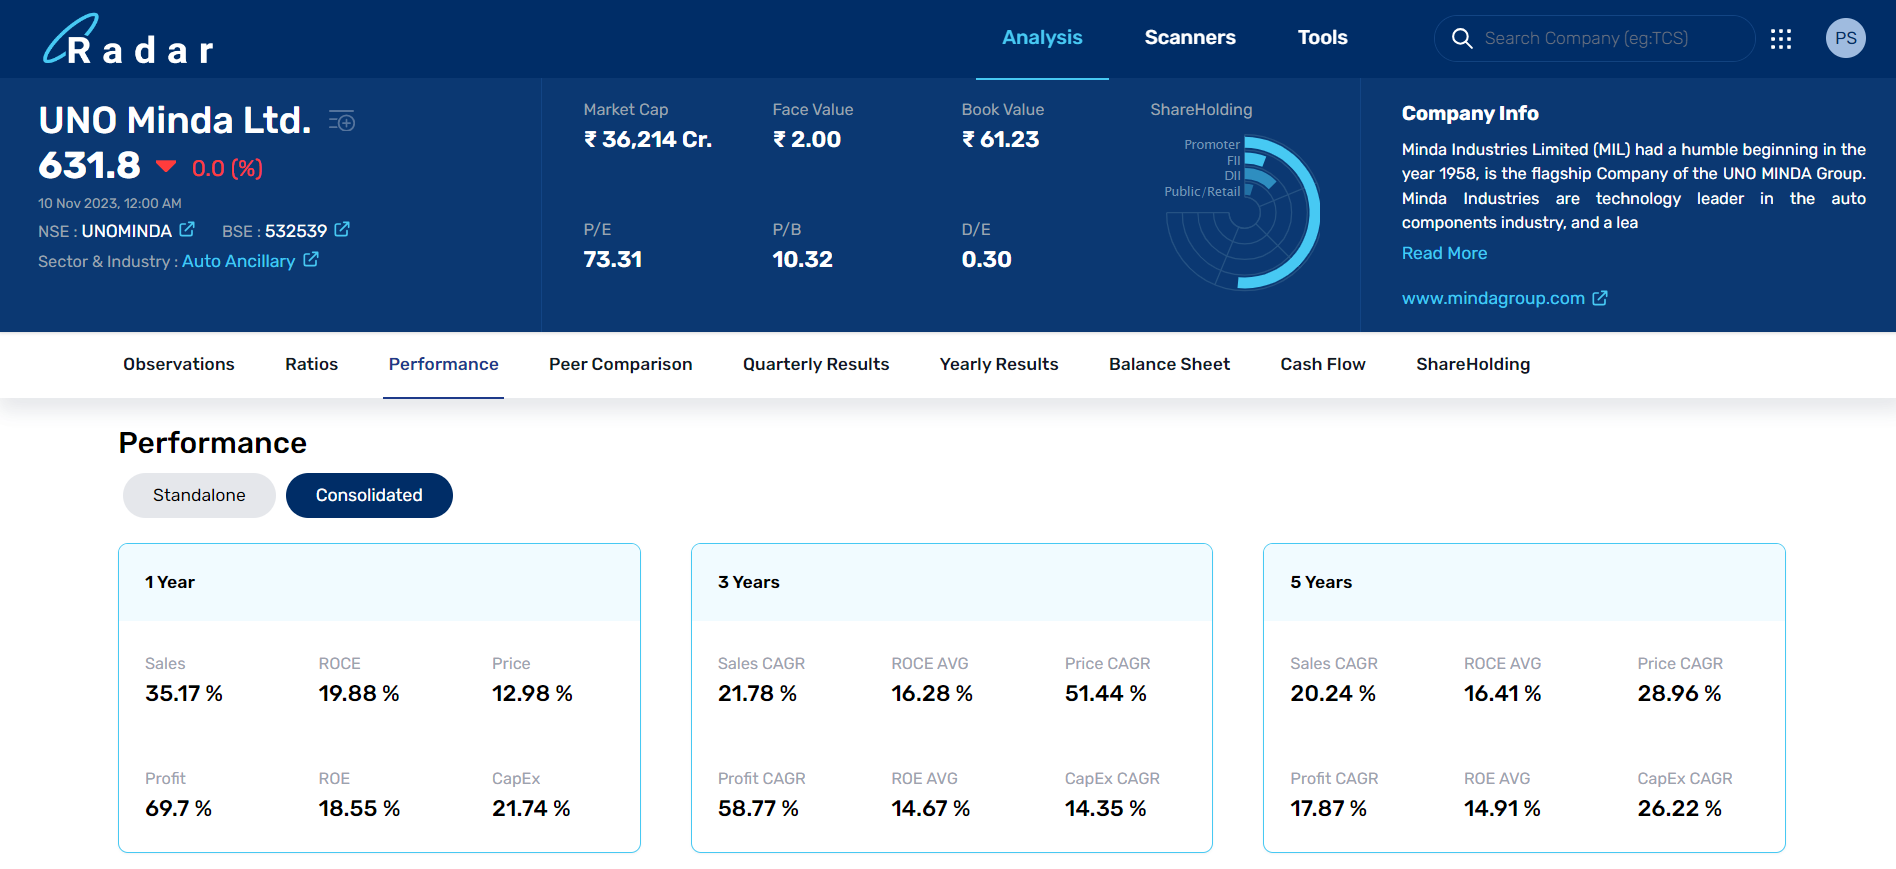Image resolution: width=1896 pixels, height=869 pixels.
Task: Click 5 Years Sales CAGR 20.24 %
Action: pyautogui.click(x=1333, y=693)
